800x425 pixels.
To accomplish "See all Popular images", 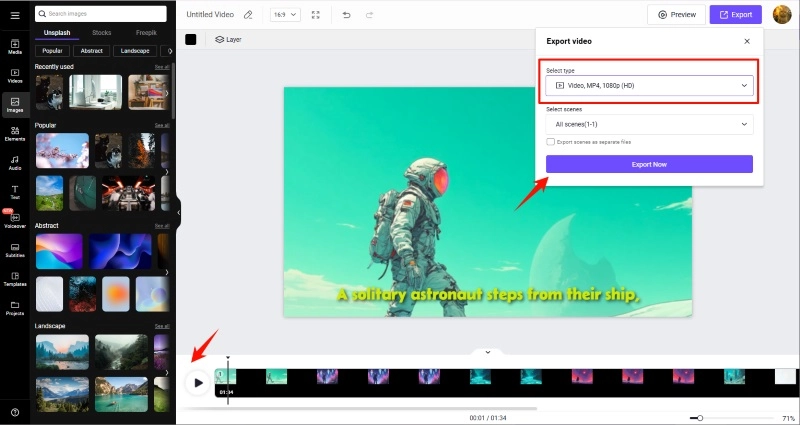I will (162, 126).
